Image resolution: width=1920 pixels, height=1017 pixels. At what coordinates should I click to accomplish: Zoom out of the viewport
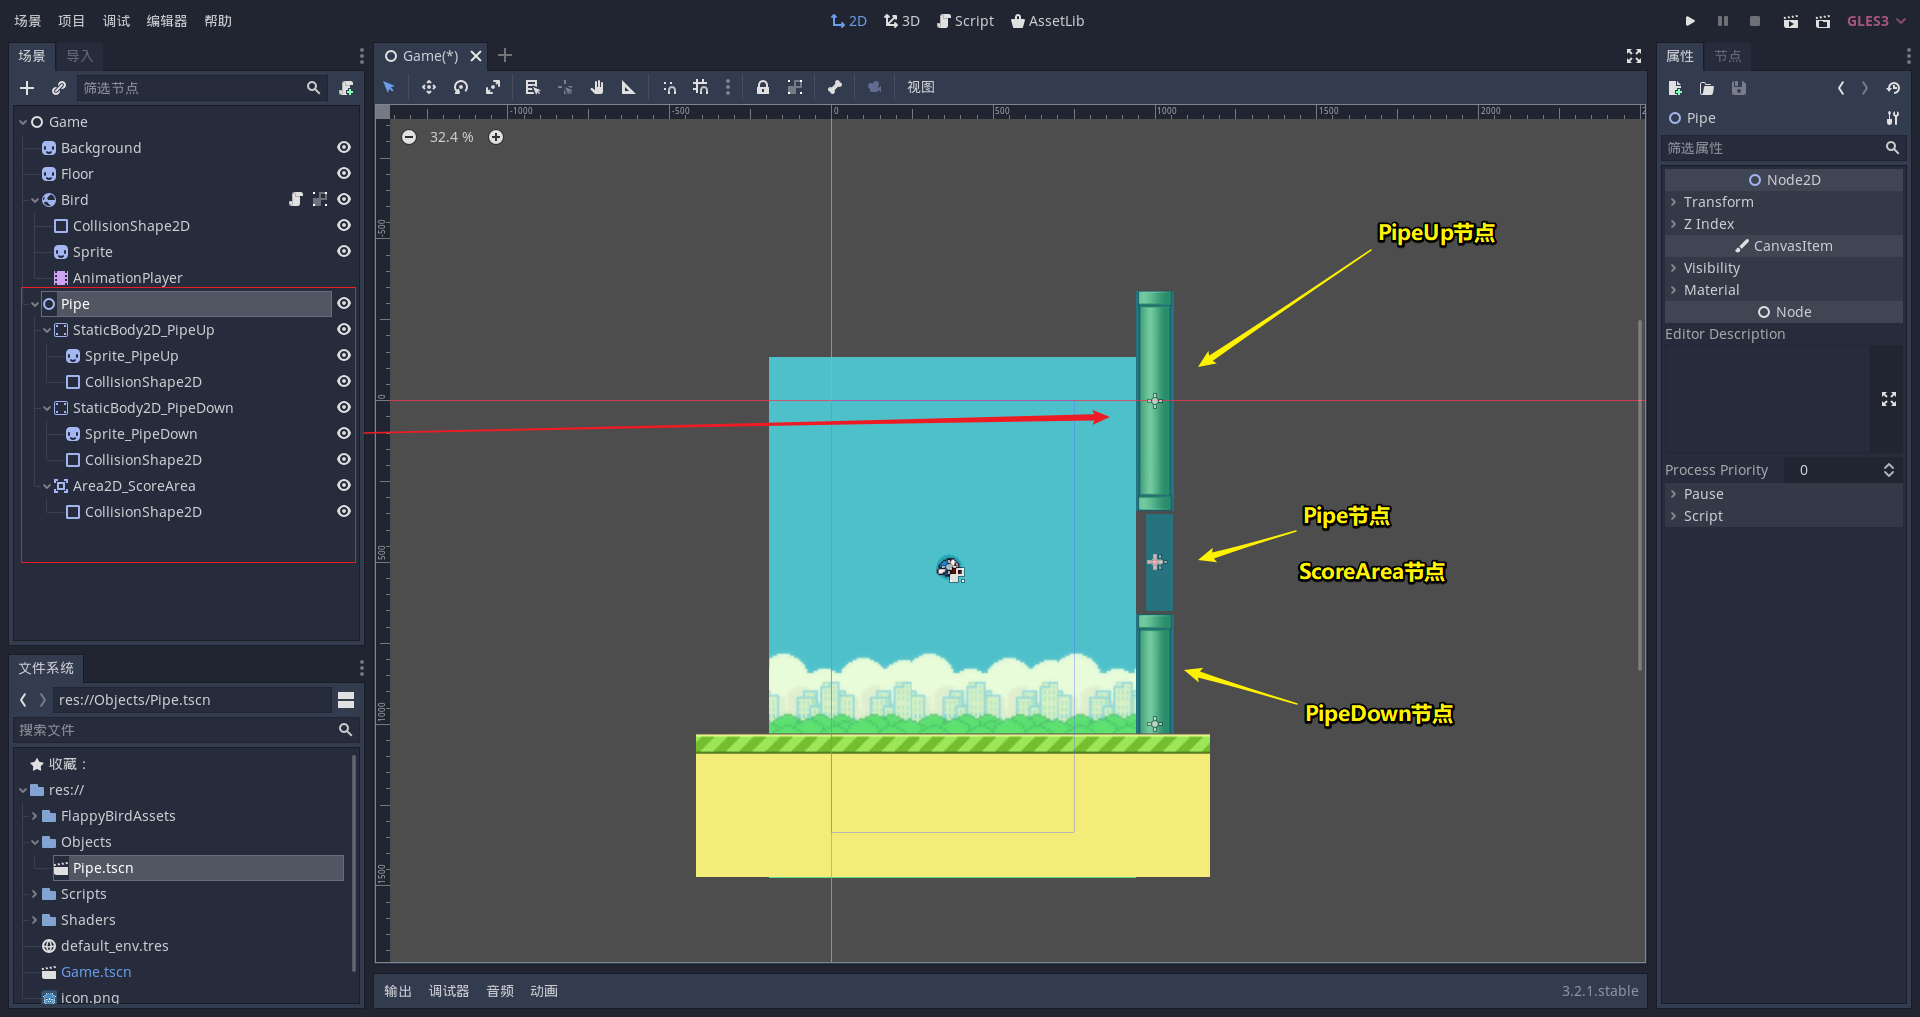coord(409,137)
